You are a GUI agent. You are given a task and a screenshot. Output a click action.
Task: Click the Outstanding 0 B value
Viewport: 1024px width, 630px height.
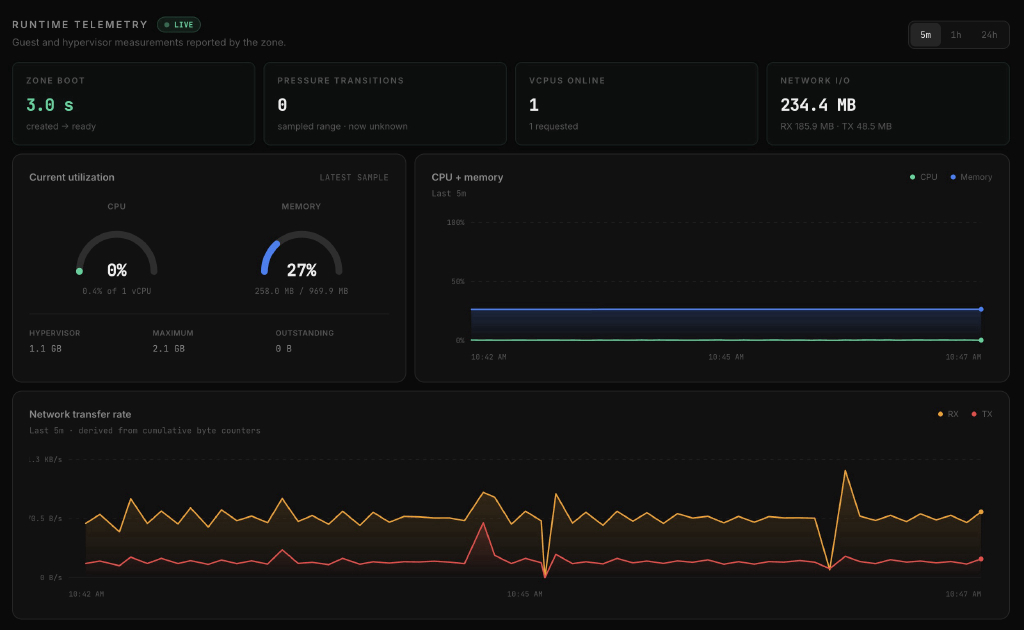(283, 349)
